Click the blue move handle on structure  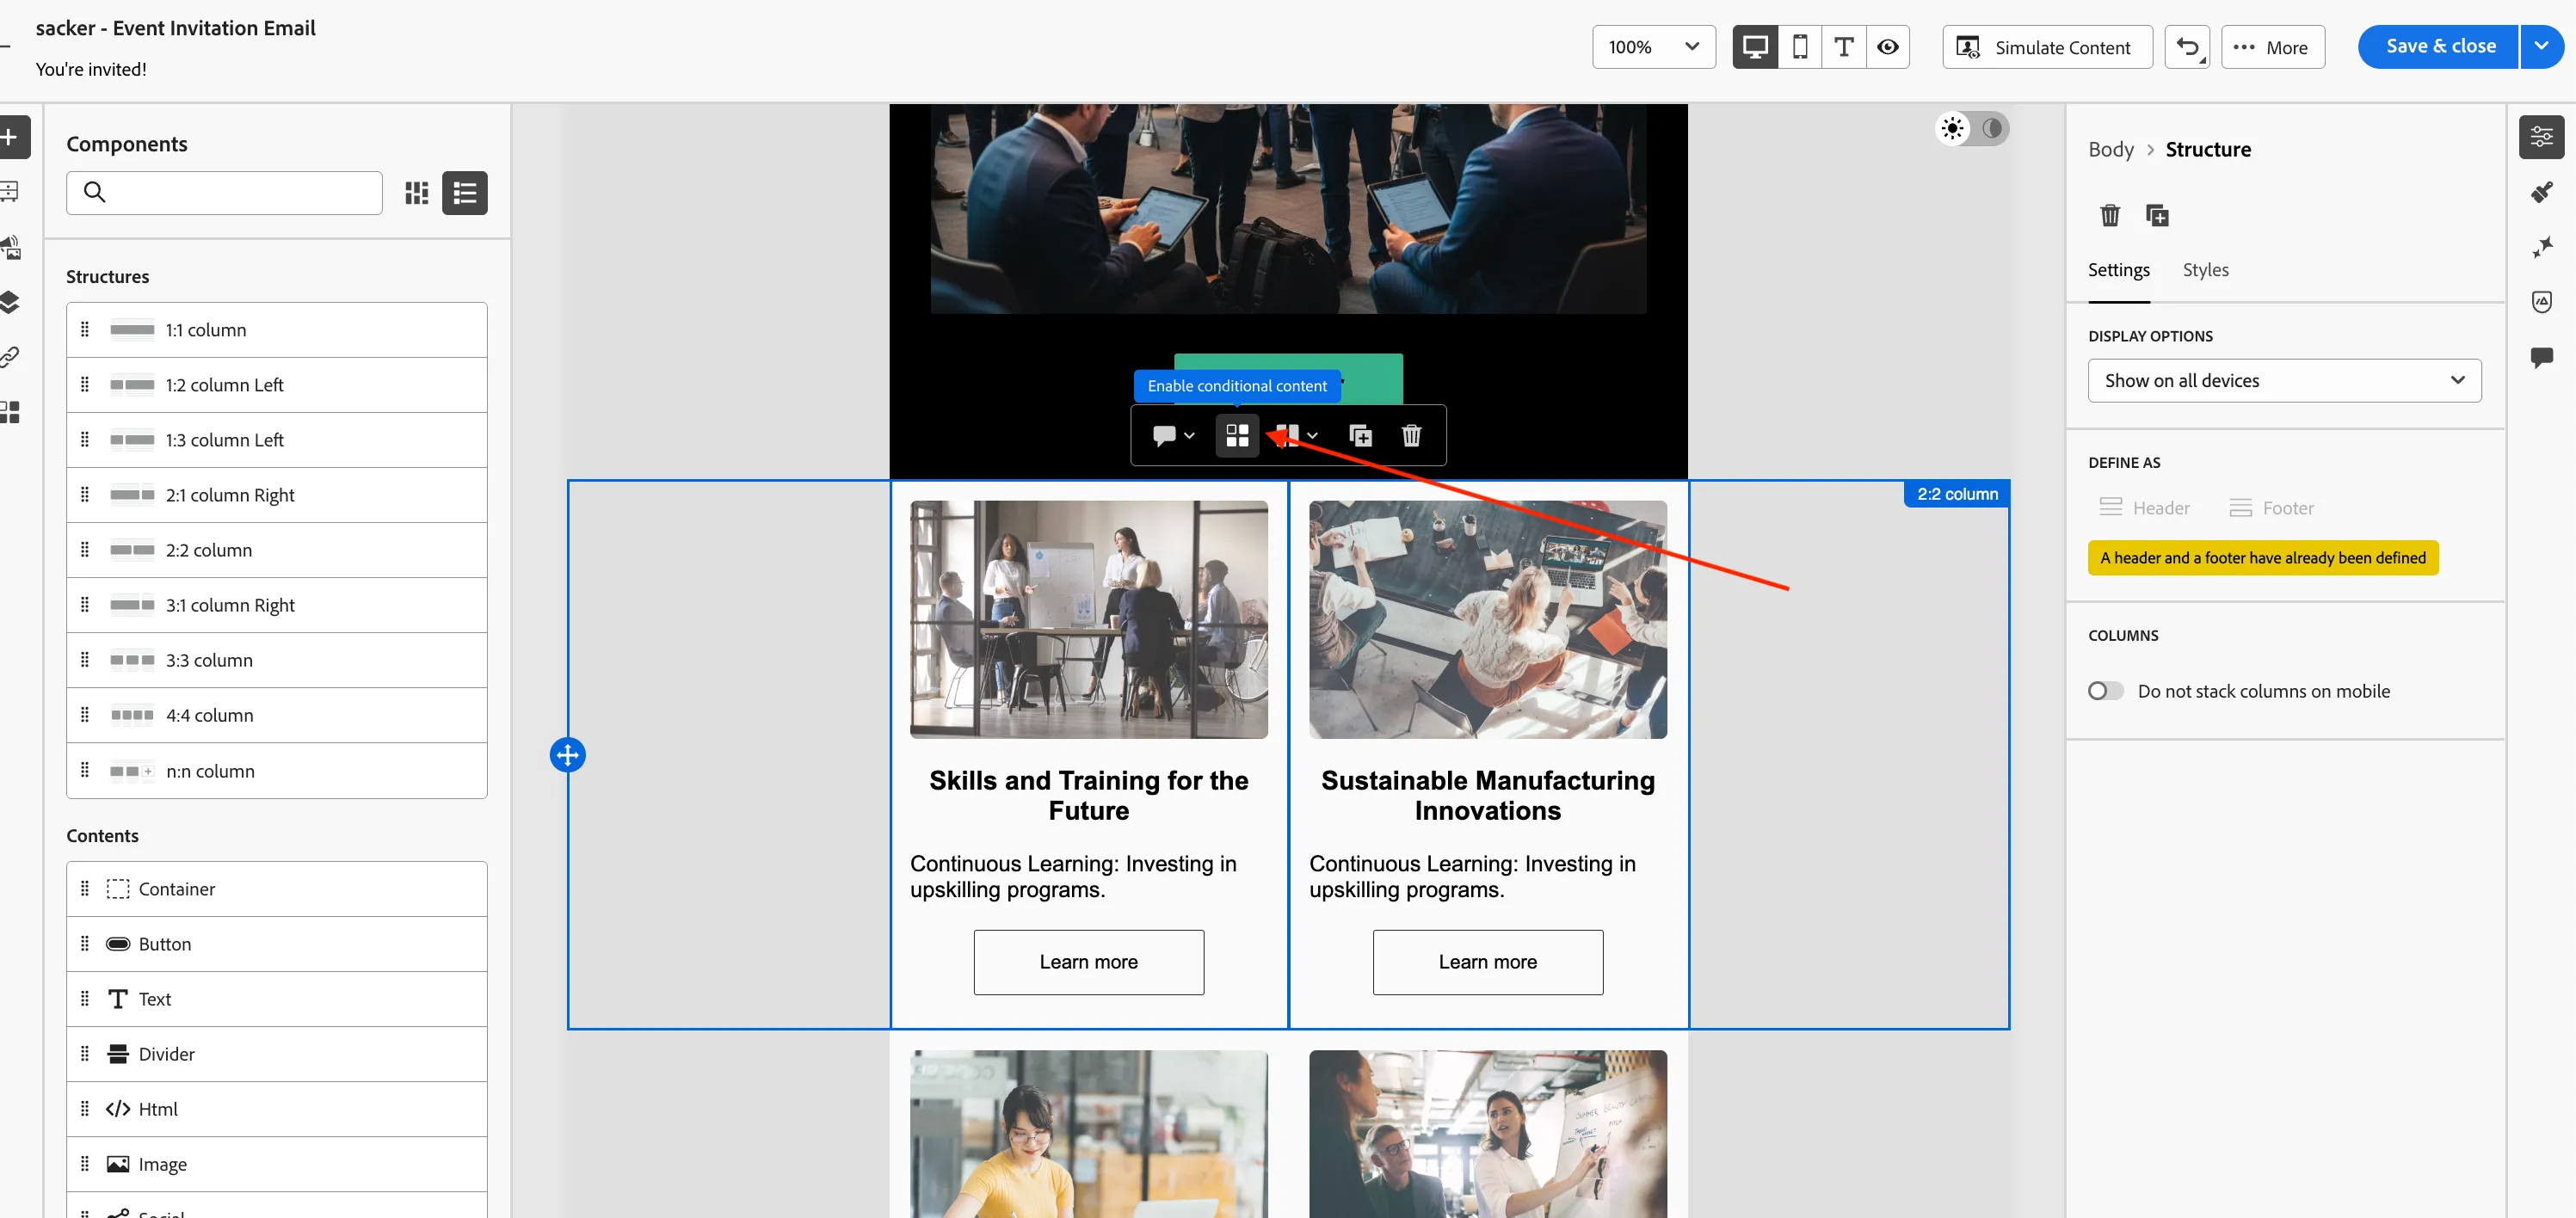click(568, 755)
